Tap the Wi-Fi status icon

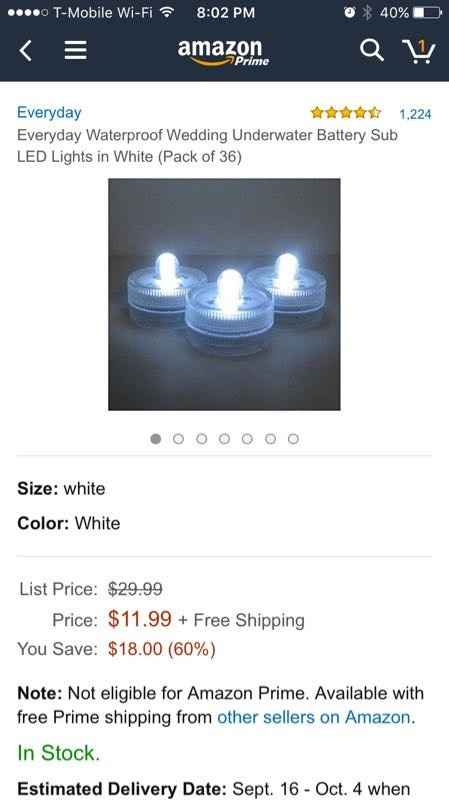point(166,12)
